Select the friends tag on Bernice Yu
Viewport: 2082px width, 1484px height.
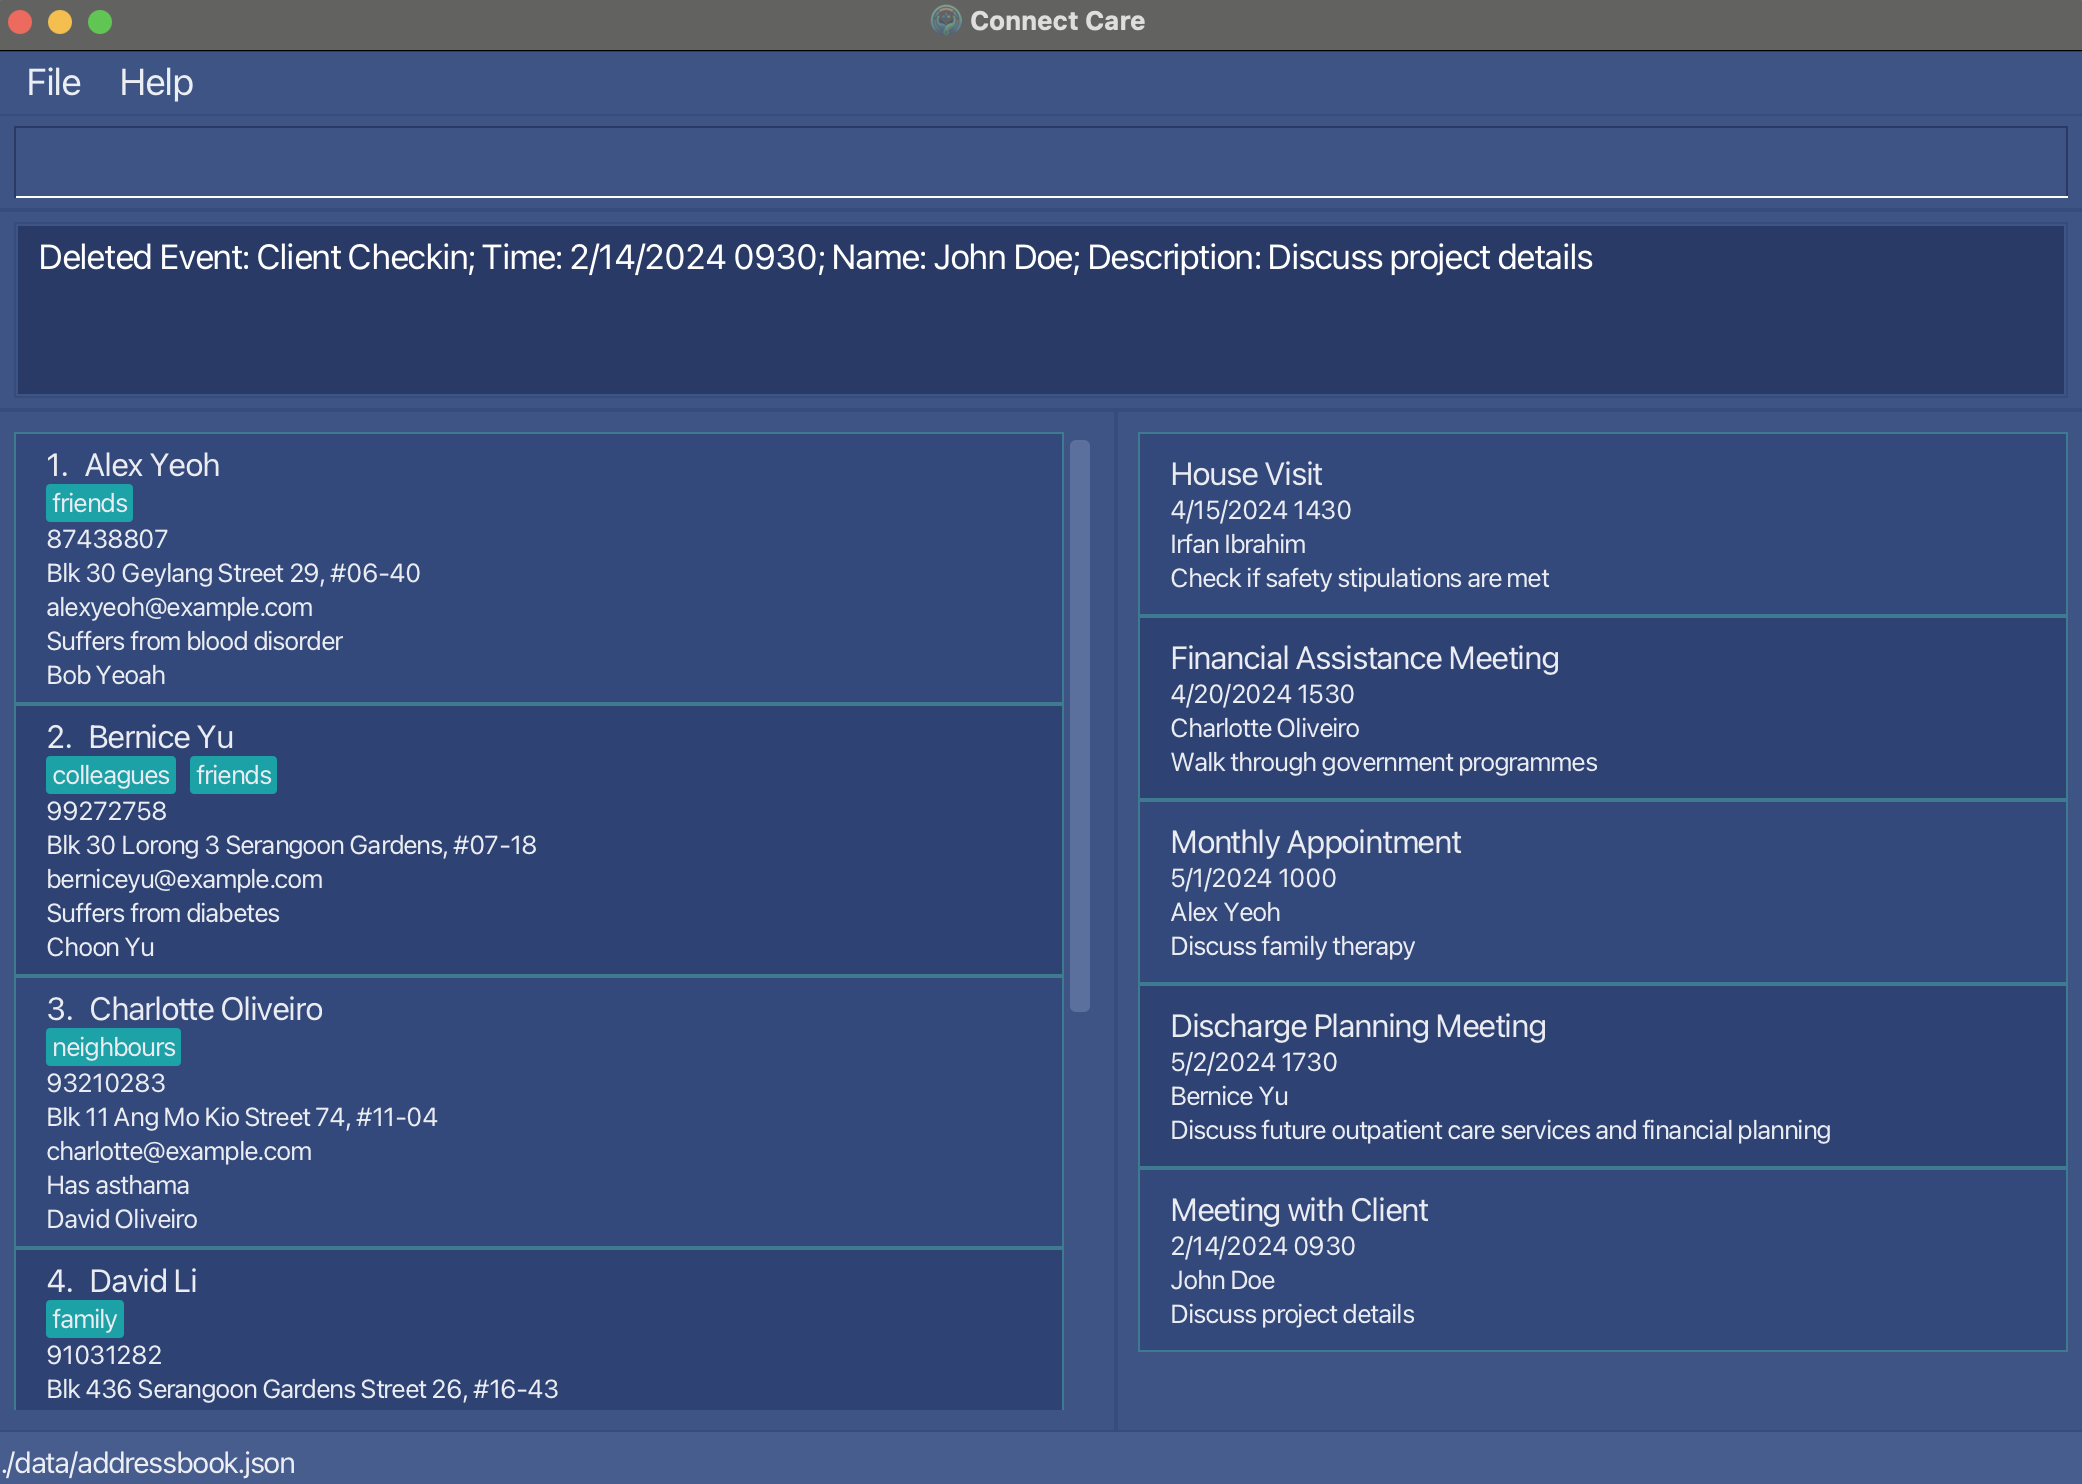[230, 774]
